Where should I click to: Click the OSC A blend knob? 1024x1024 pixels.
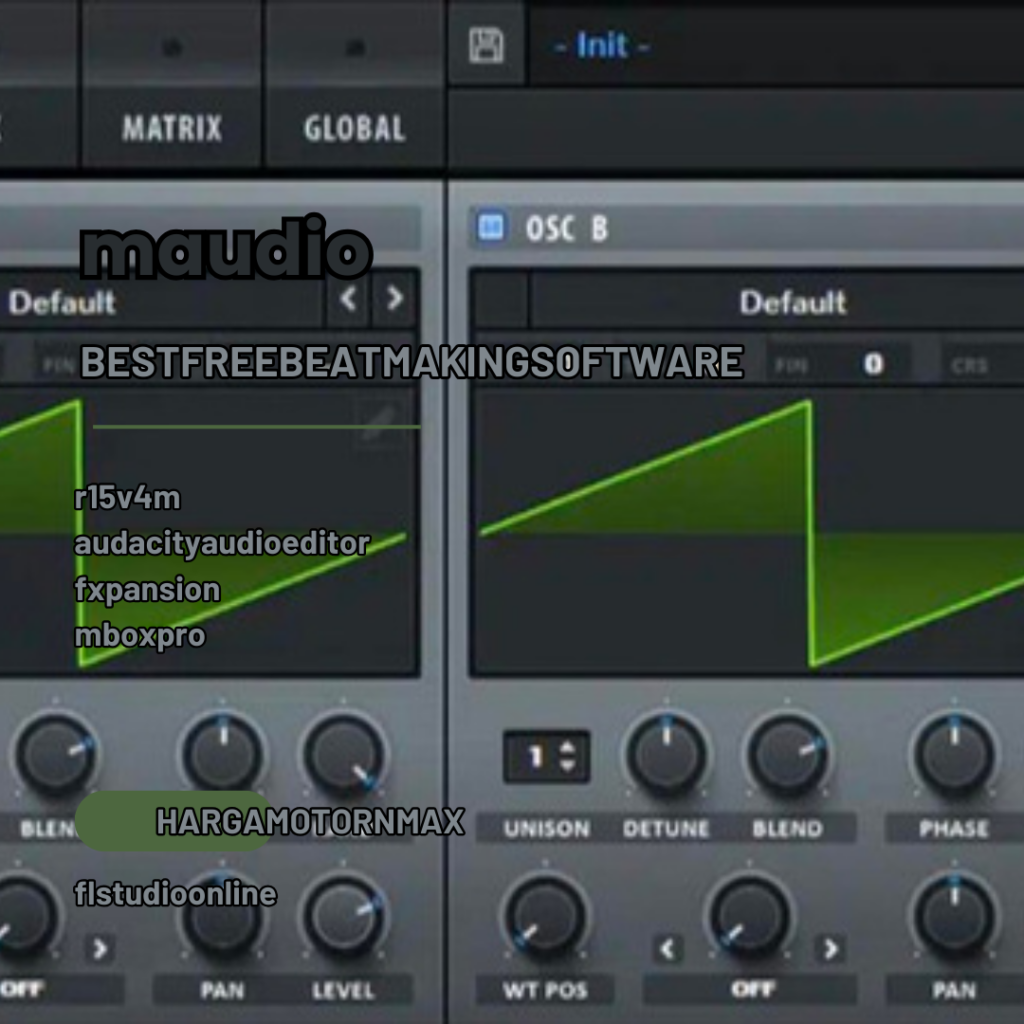coord(56,755)
